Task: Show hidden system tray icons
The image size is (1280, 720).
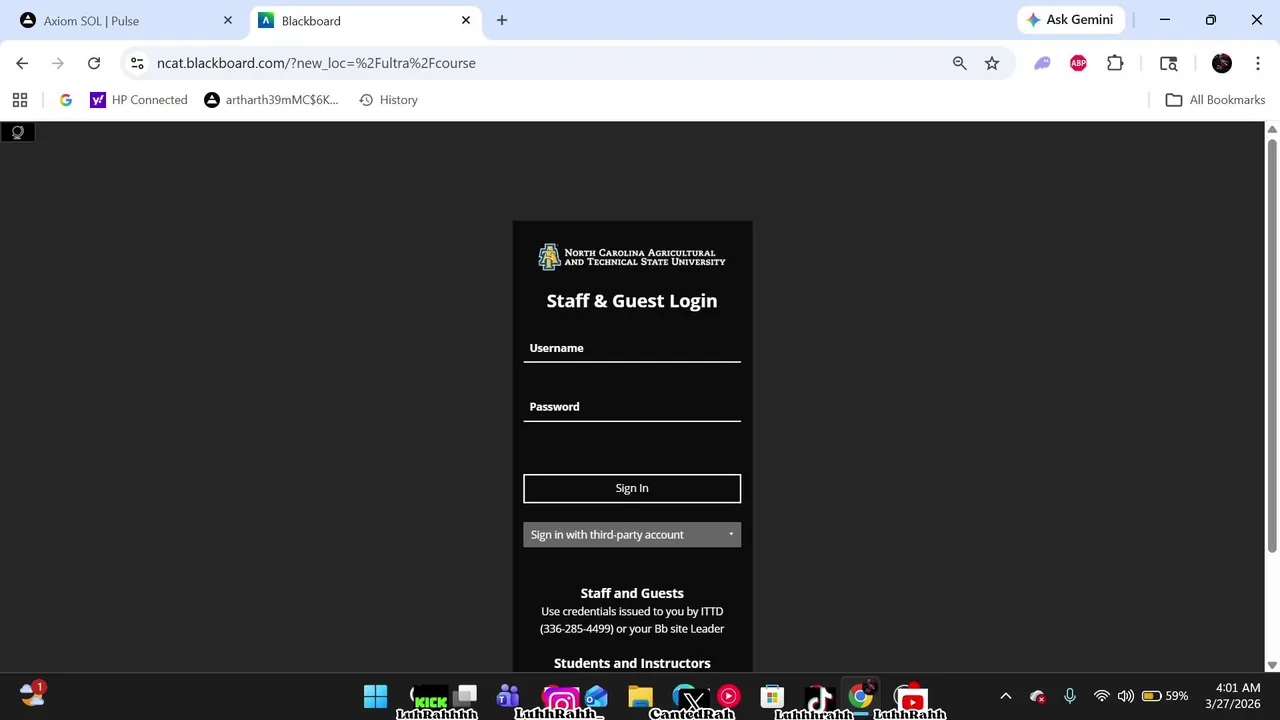Action: click(x=1006, y=696)
